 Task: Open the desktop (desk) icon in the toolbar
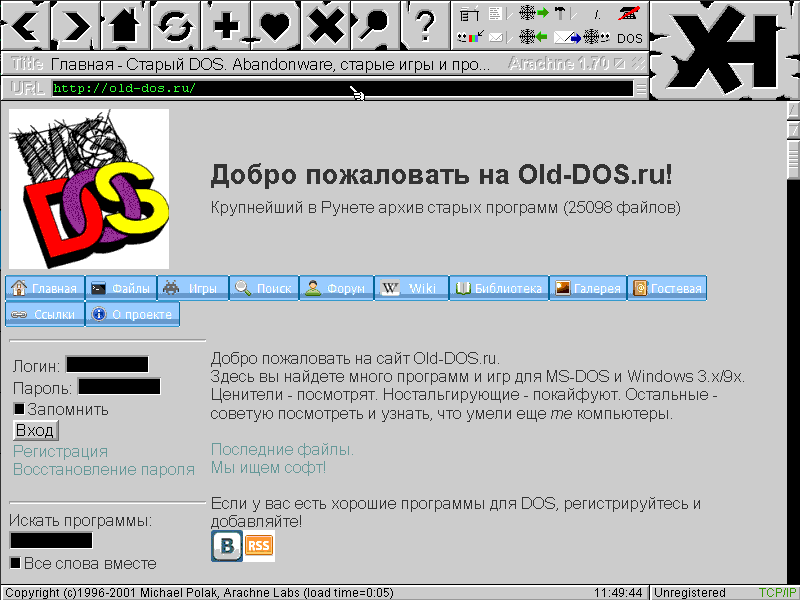(x=468, y=14)
